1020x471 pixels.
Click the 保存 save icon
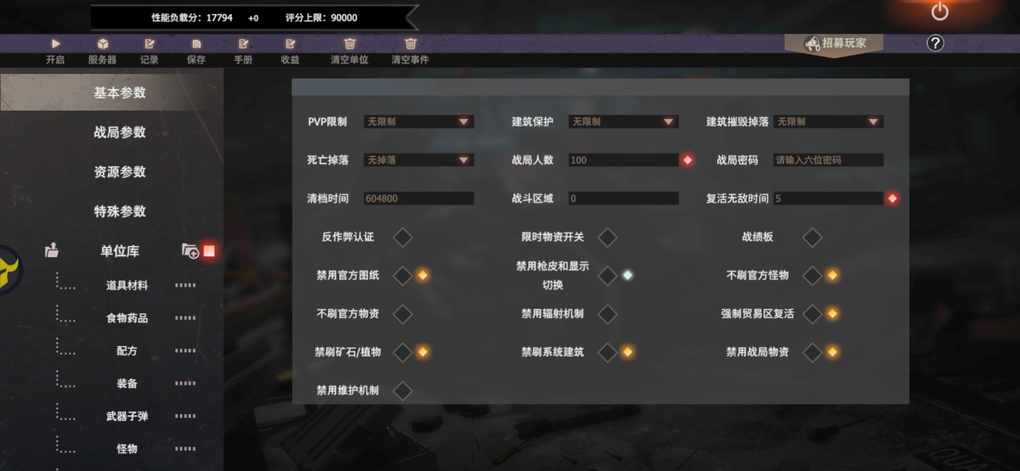coord(196,44)
